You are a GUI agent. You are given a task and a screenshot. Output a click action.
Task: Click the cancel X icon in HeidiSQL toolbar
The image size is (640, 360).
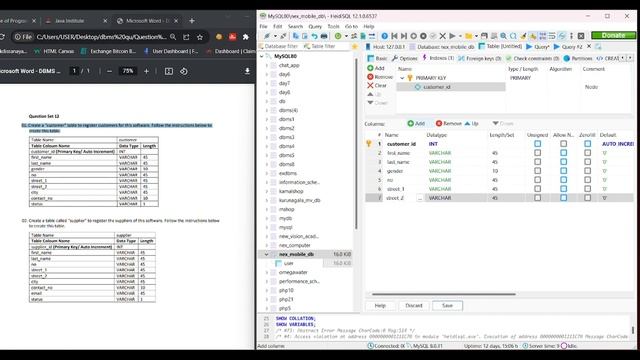pos(442,36)
